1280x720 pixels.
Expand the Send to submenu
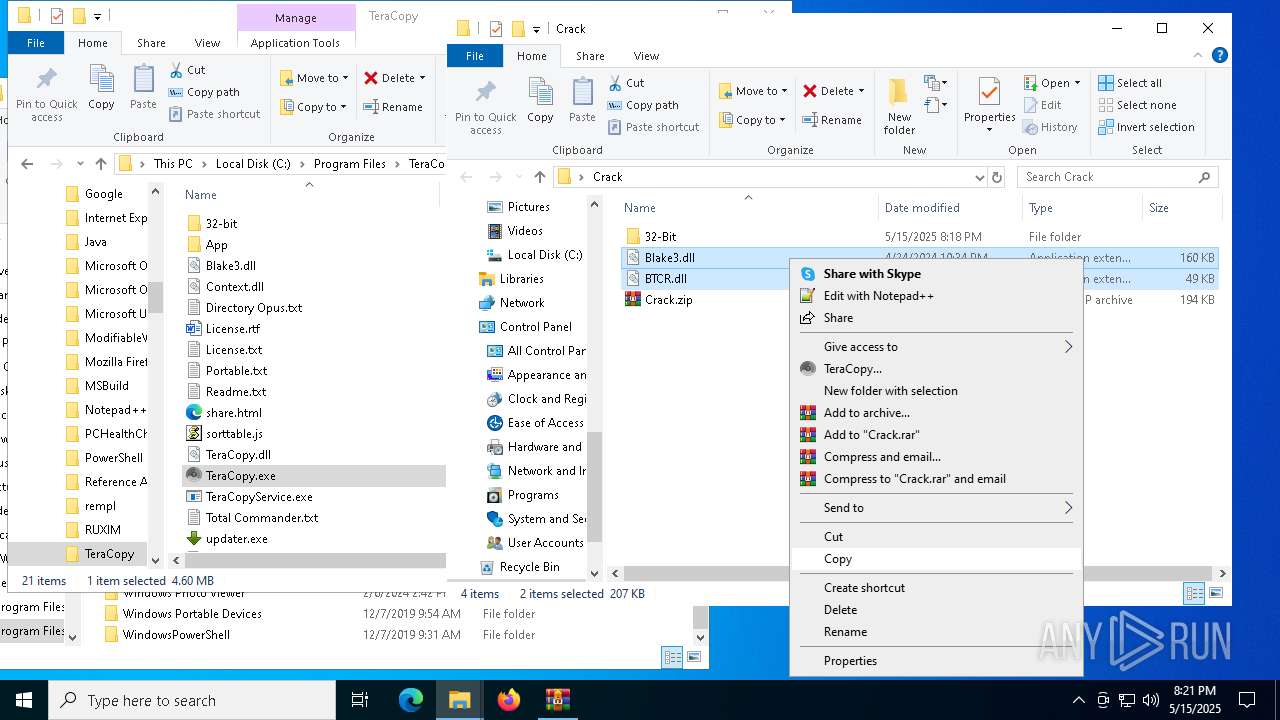936,508
